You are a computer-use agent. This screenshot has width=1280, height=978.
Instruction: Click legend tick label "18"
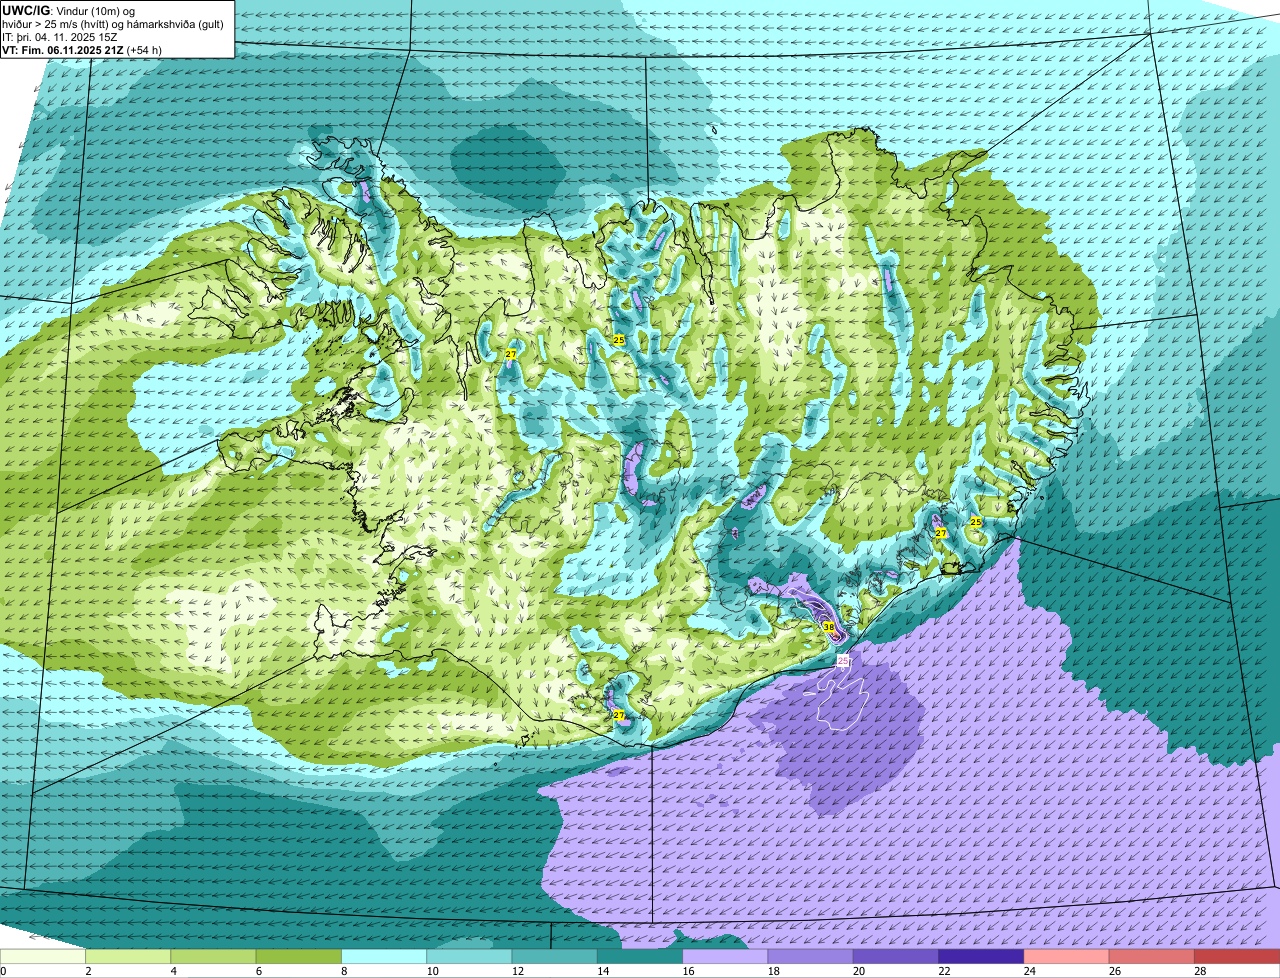[x=772, y=971]
